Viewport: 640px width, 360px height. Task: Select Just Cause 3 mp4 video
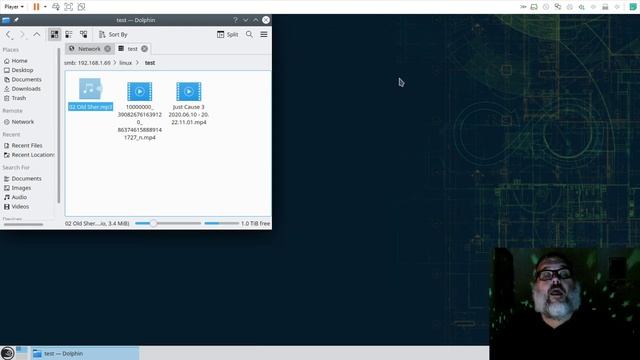pos(189,103)
